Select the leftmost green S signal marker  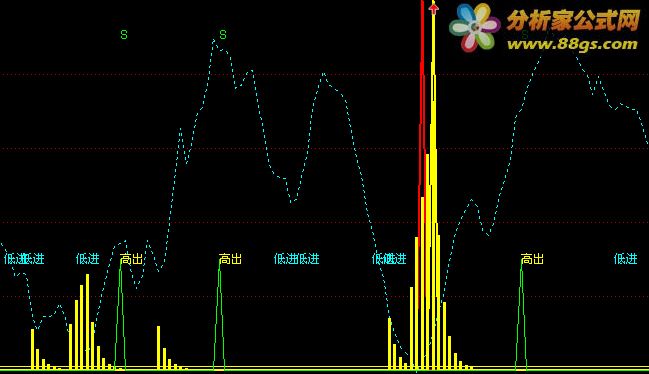pos(124,35)
